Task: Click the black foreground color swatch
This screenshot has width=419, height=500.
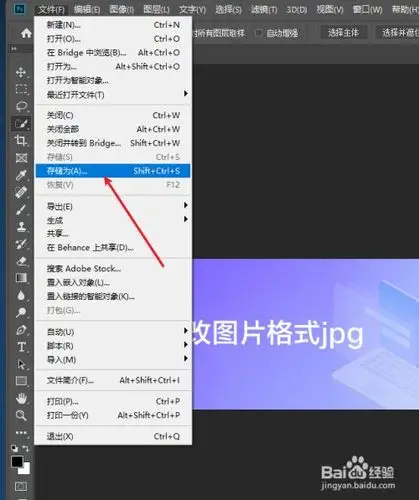Action: (17, 461)
